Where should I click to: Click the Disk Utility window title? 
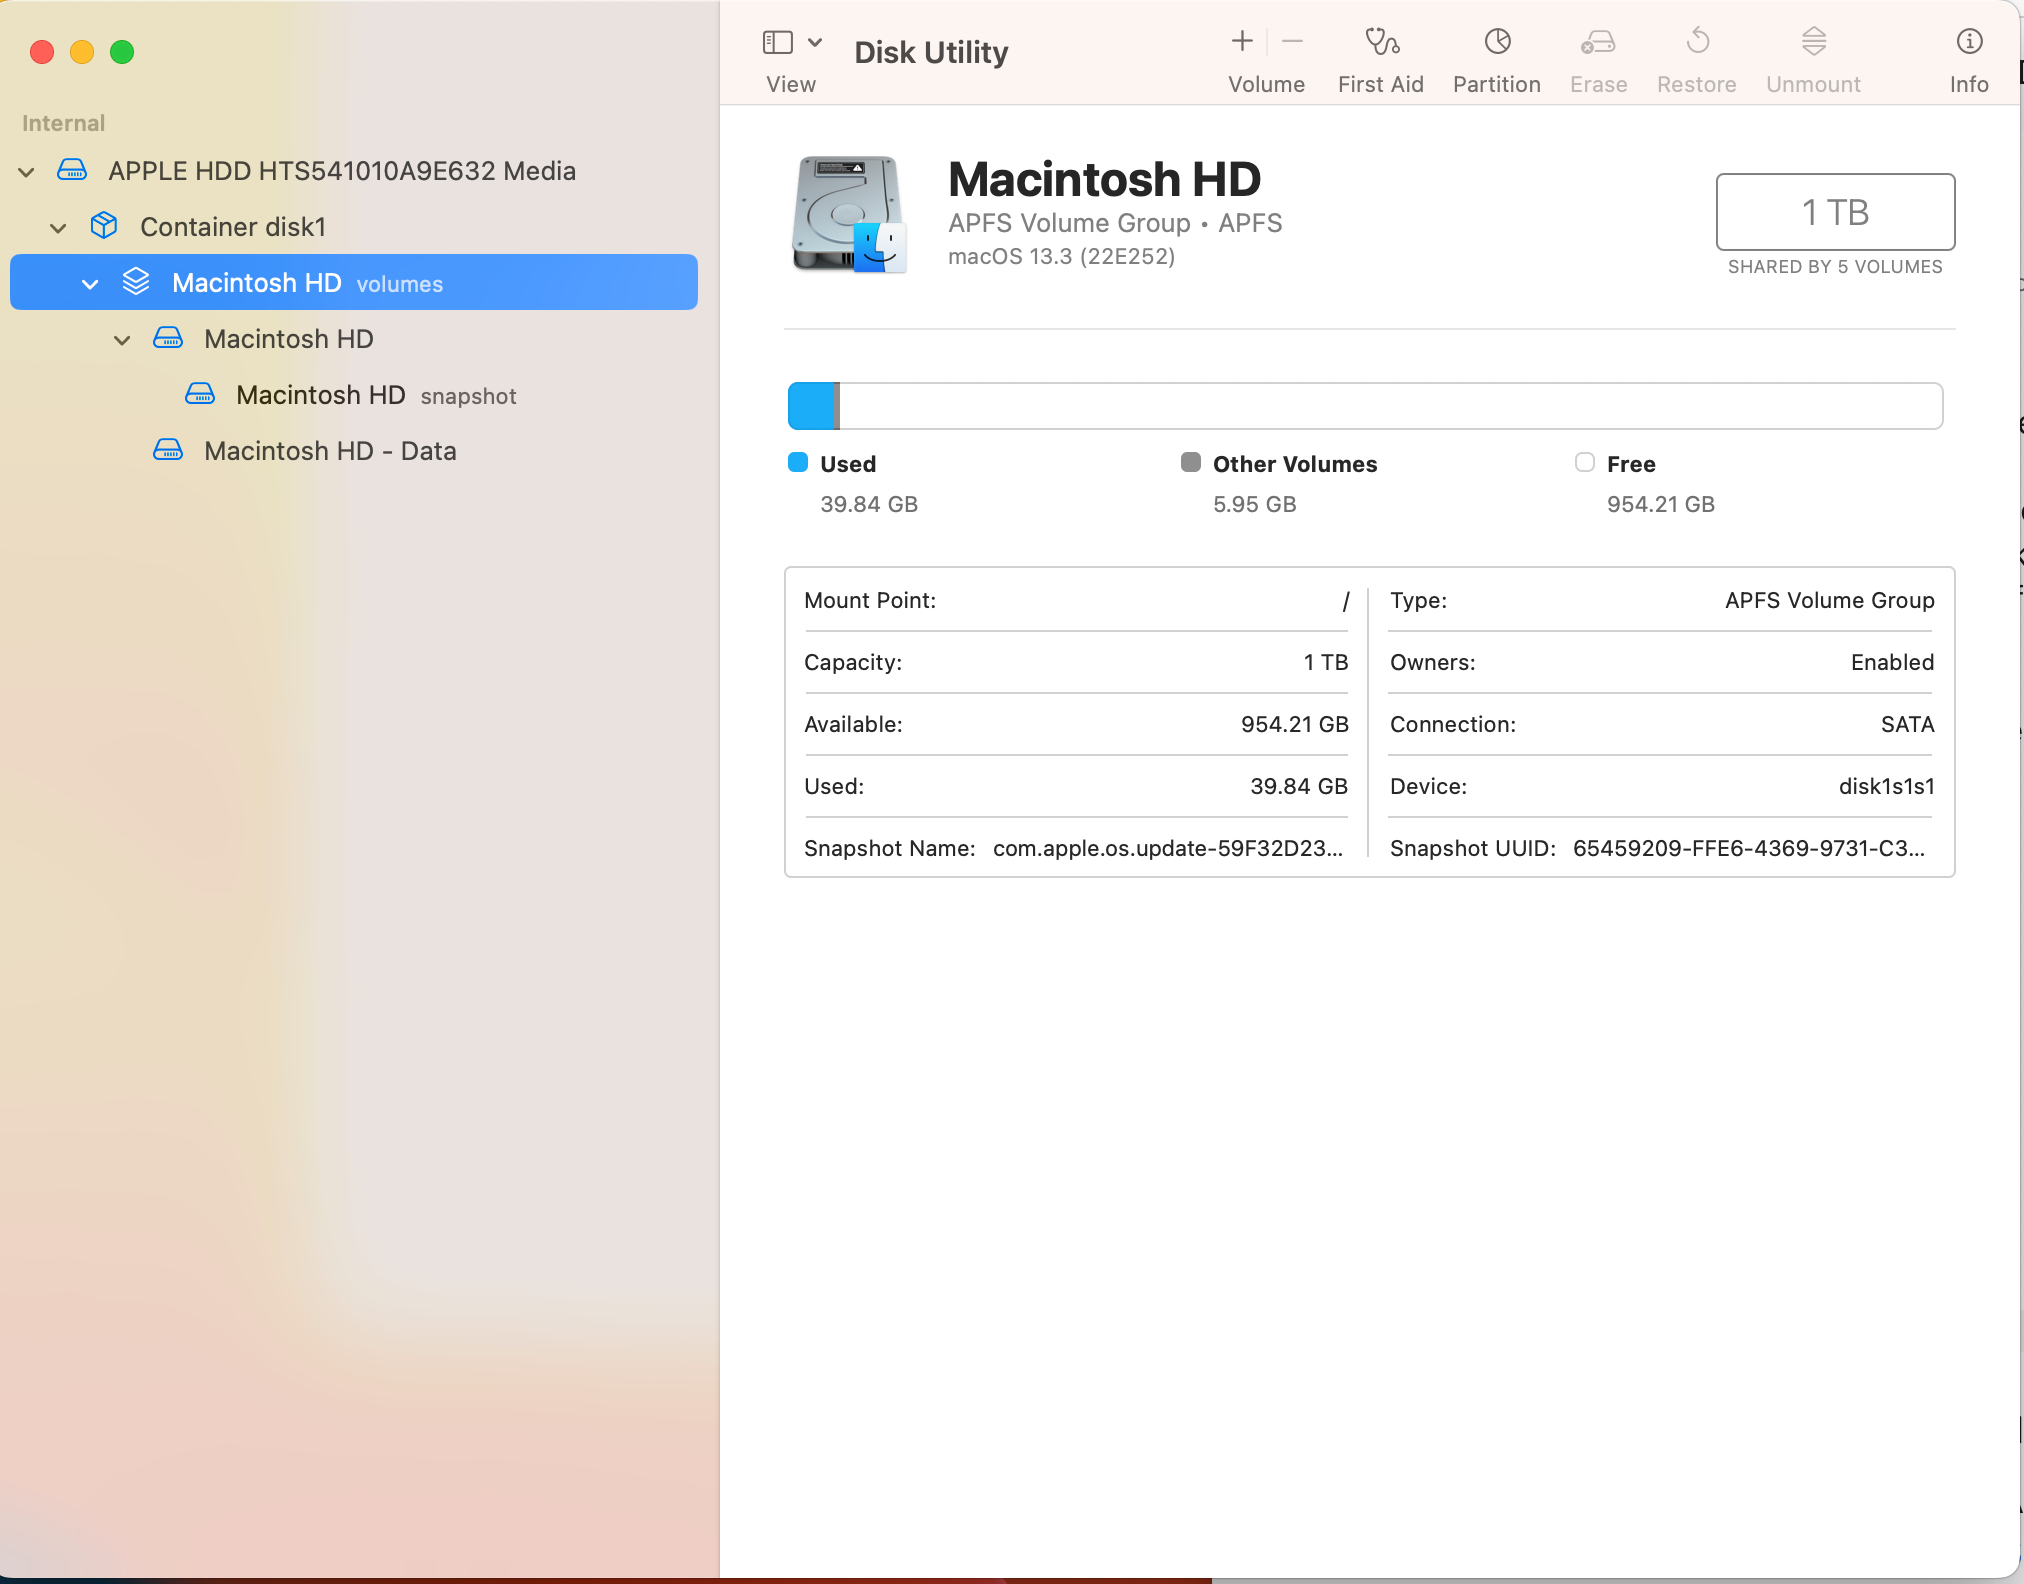click(x=931, y=52)
